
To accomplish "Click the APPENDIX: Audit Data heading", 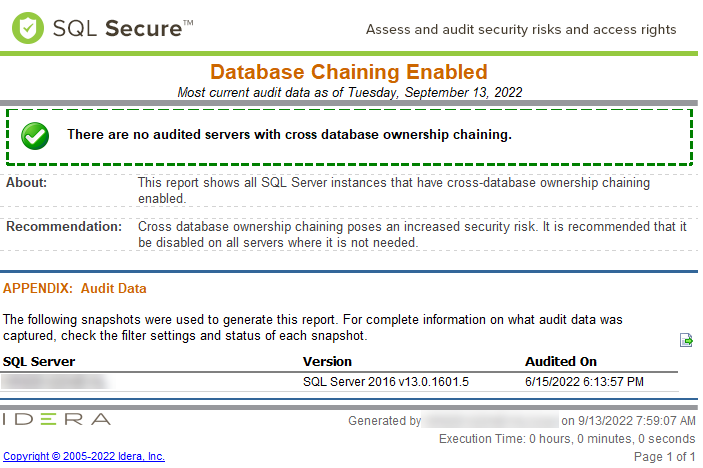I will coord(75,288).
